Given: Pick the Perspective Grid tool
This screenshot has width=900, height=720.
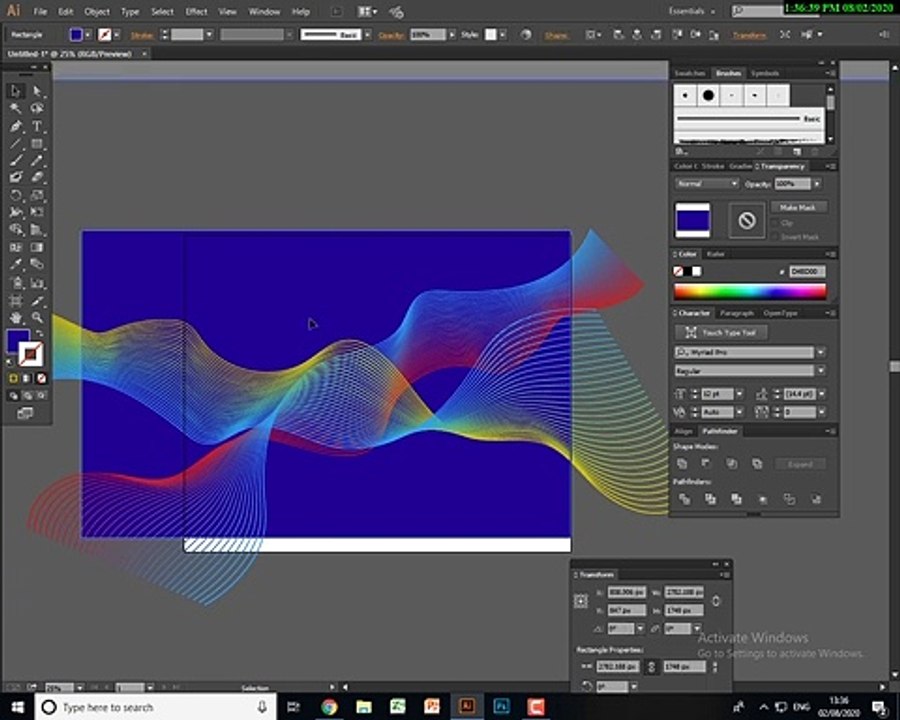Looking at the screenshot, I should (37, 230).
